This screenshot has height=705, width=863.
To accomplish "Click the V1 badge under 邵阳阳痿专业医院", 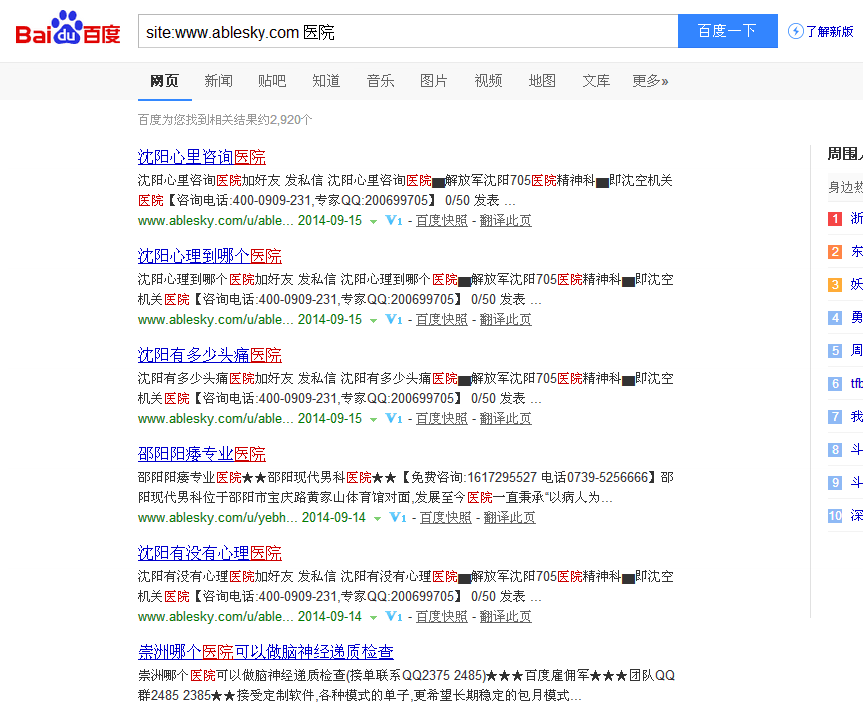I will click(x=397, y=518).
